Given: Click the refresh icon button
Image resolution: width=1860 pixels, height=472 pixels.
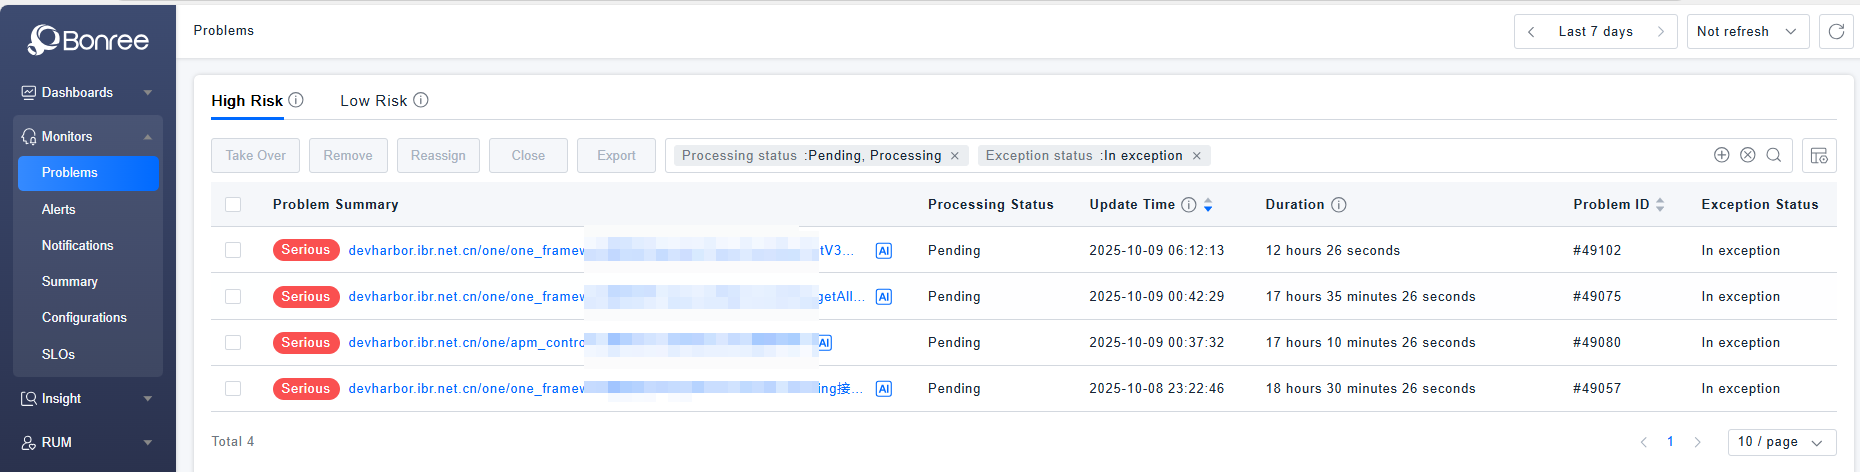Looking at the screenshot, I should (1836, 32).
